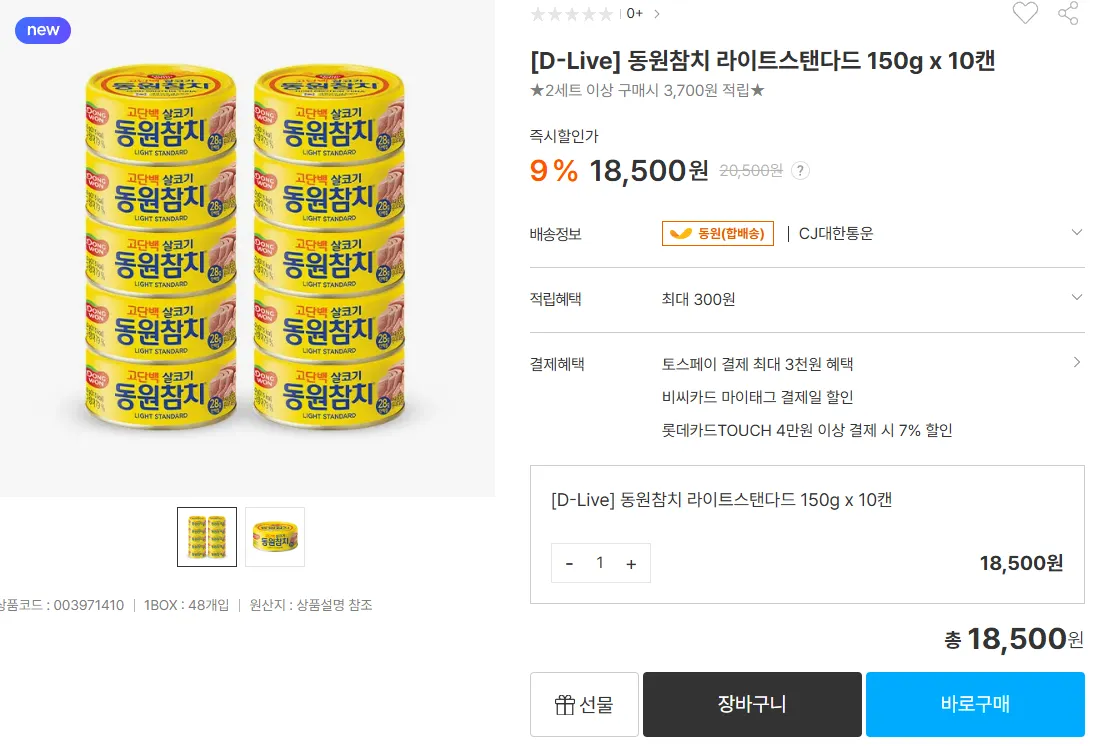Open reviews via arrow beside 0+
Viewport: 1098px width, 746px height.
click(657, 14)
